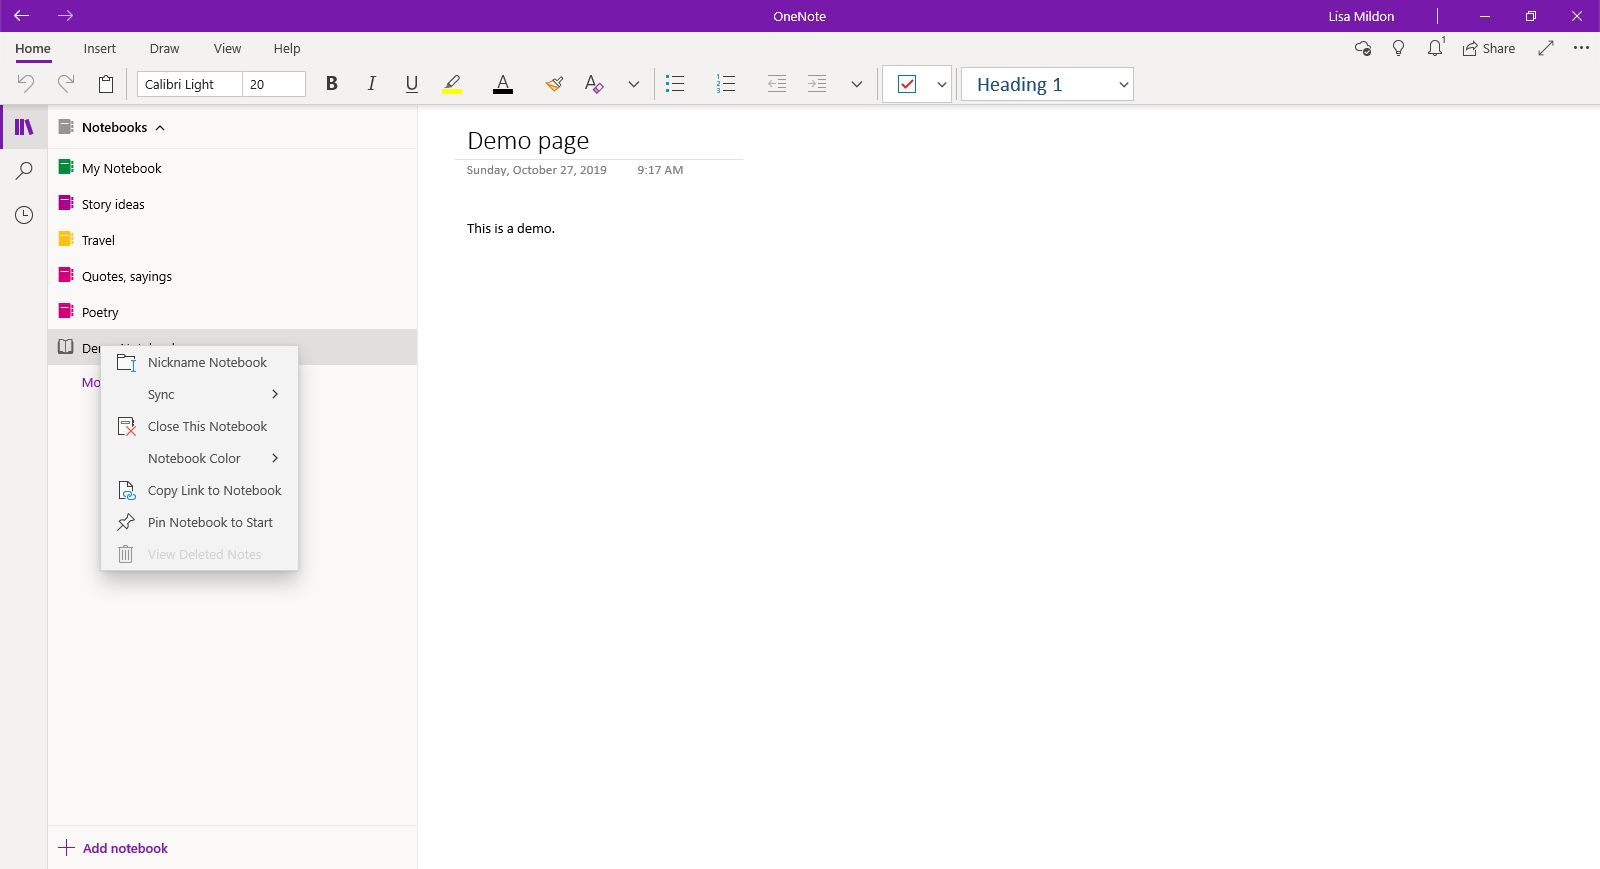The width and height of the screenshot is (1600, 869).
Task: Enter full screen mode with the arrows icon
Action: [x=1546, y=48]
